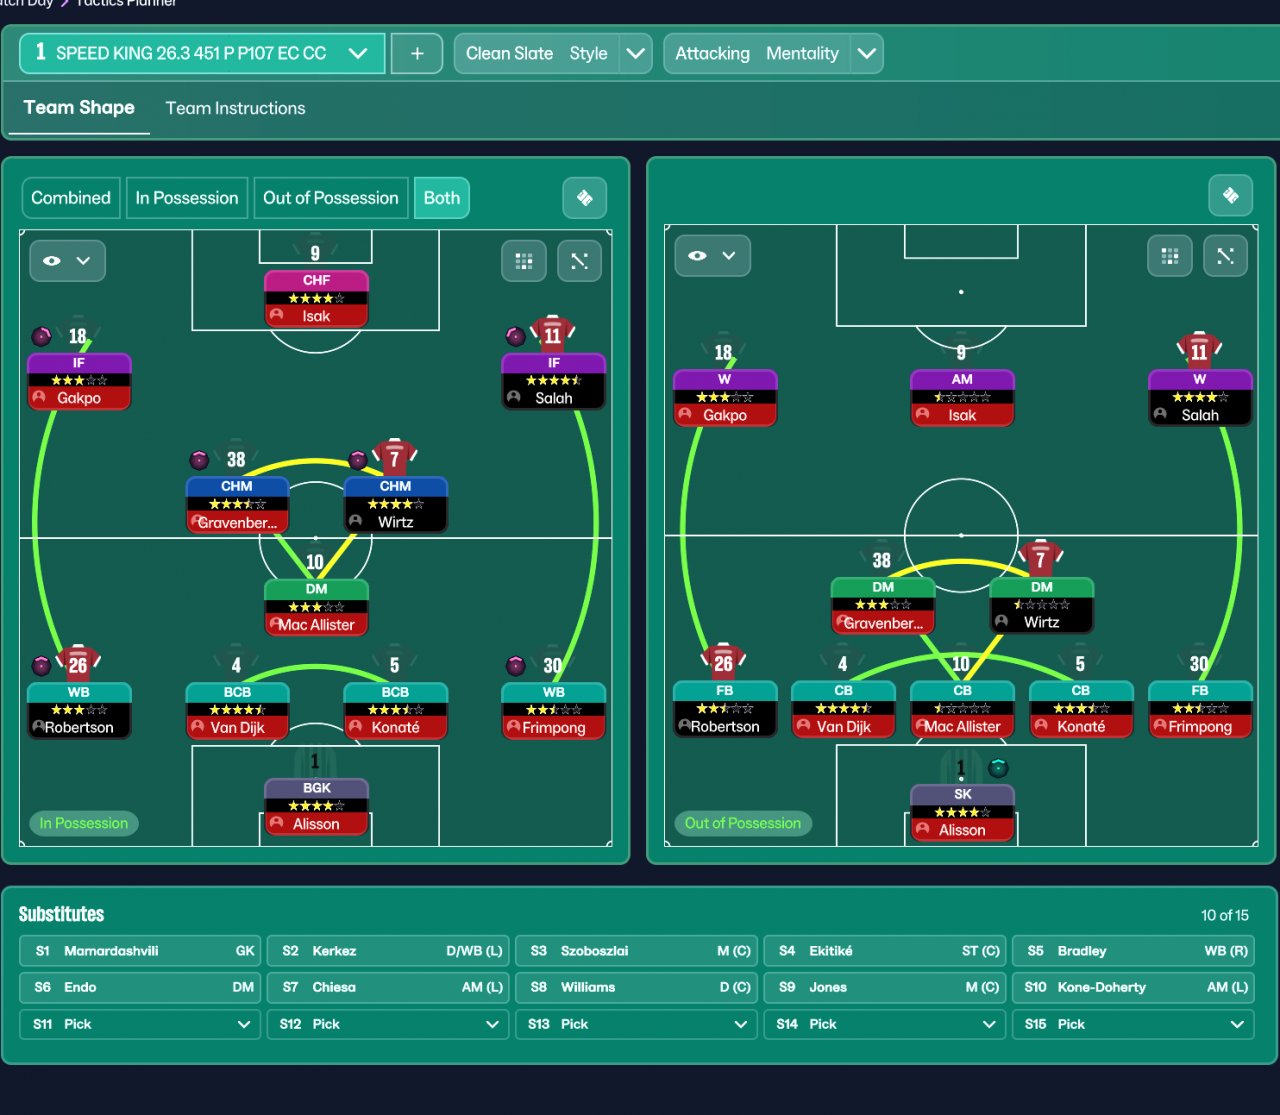Expand the S11 Pick substitute dropdown

coord(140,1024)
